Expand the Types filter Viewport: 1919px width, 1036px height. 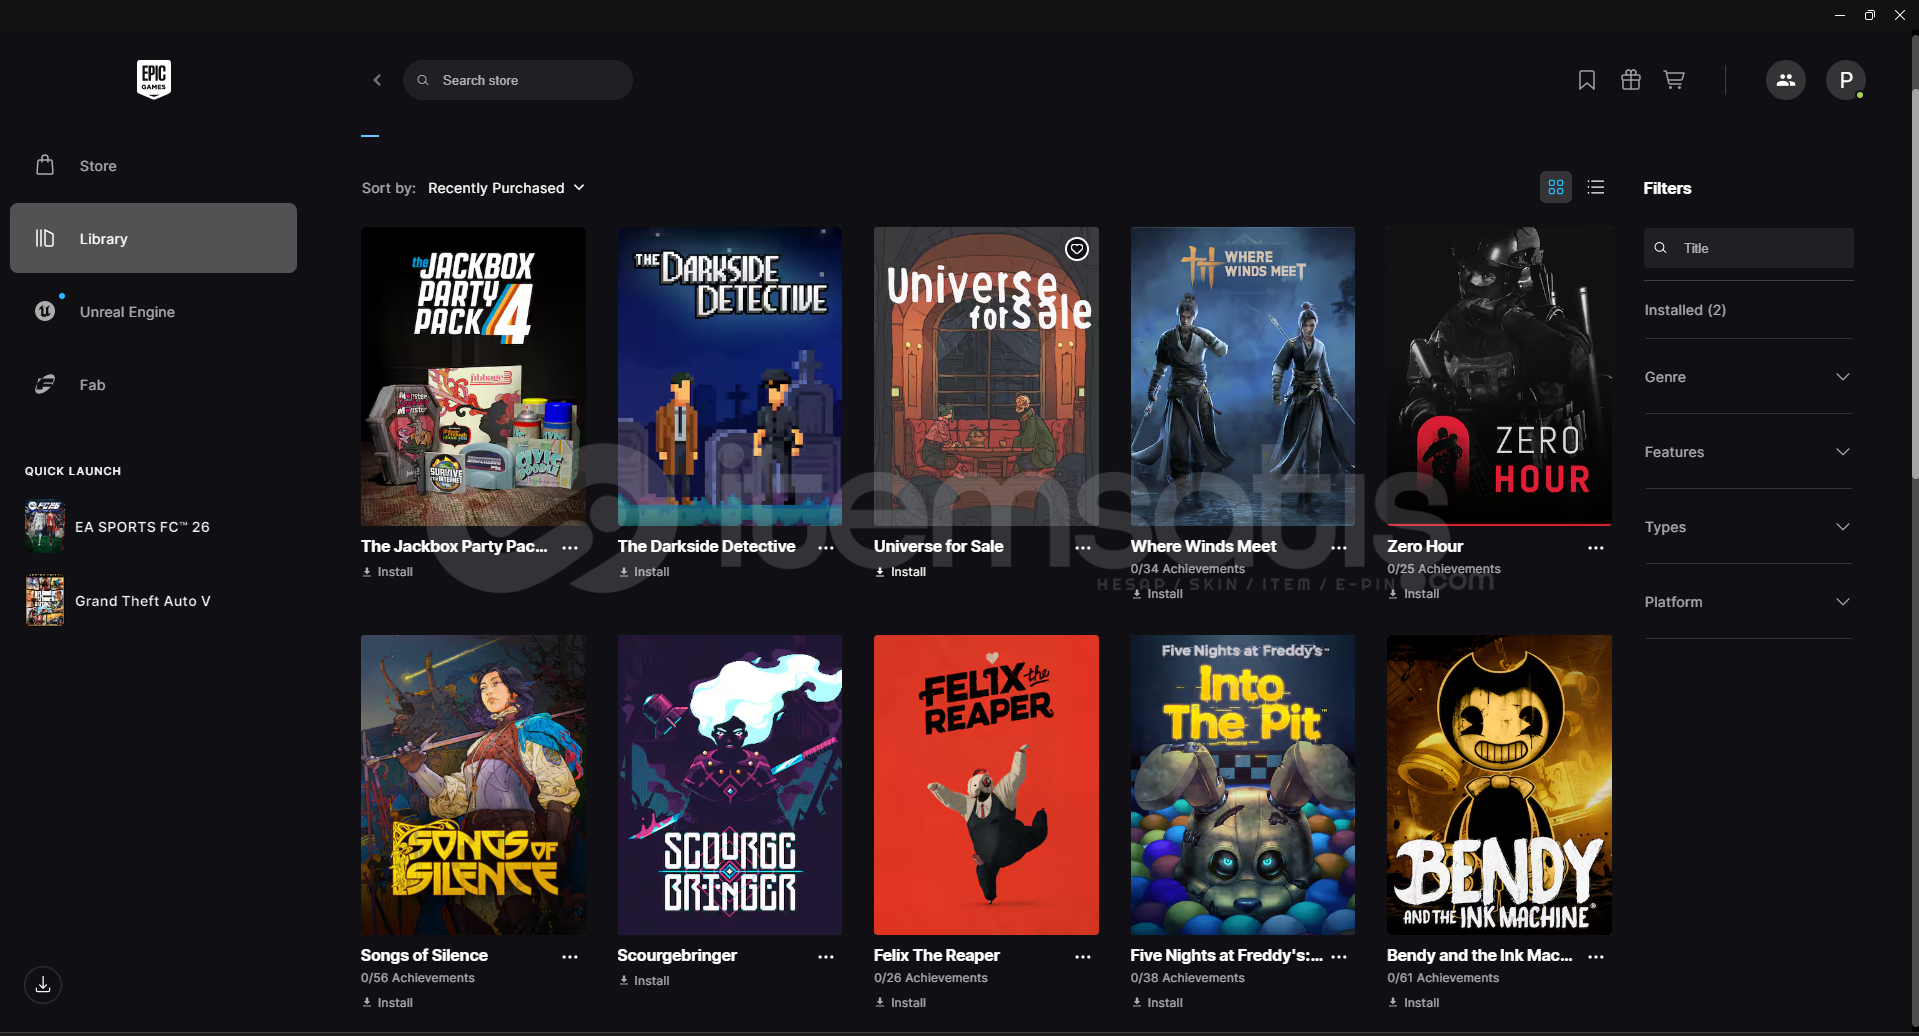(x=1748, y=527)
